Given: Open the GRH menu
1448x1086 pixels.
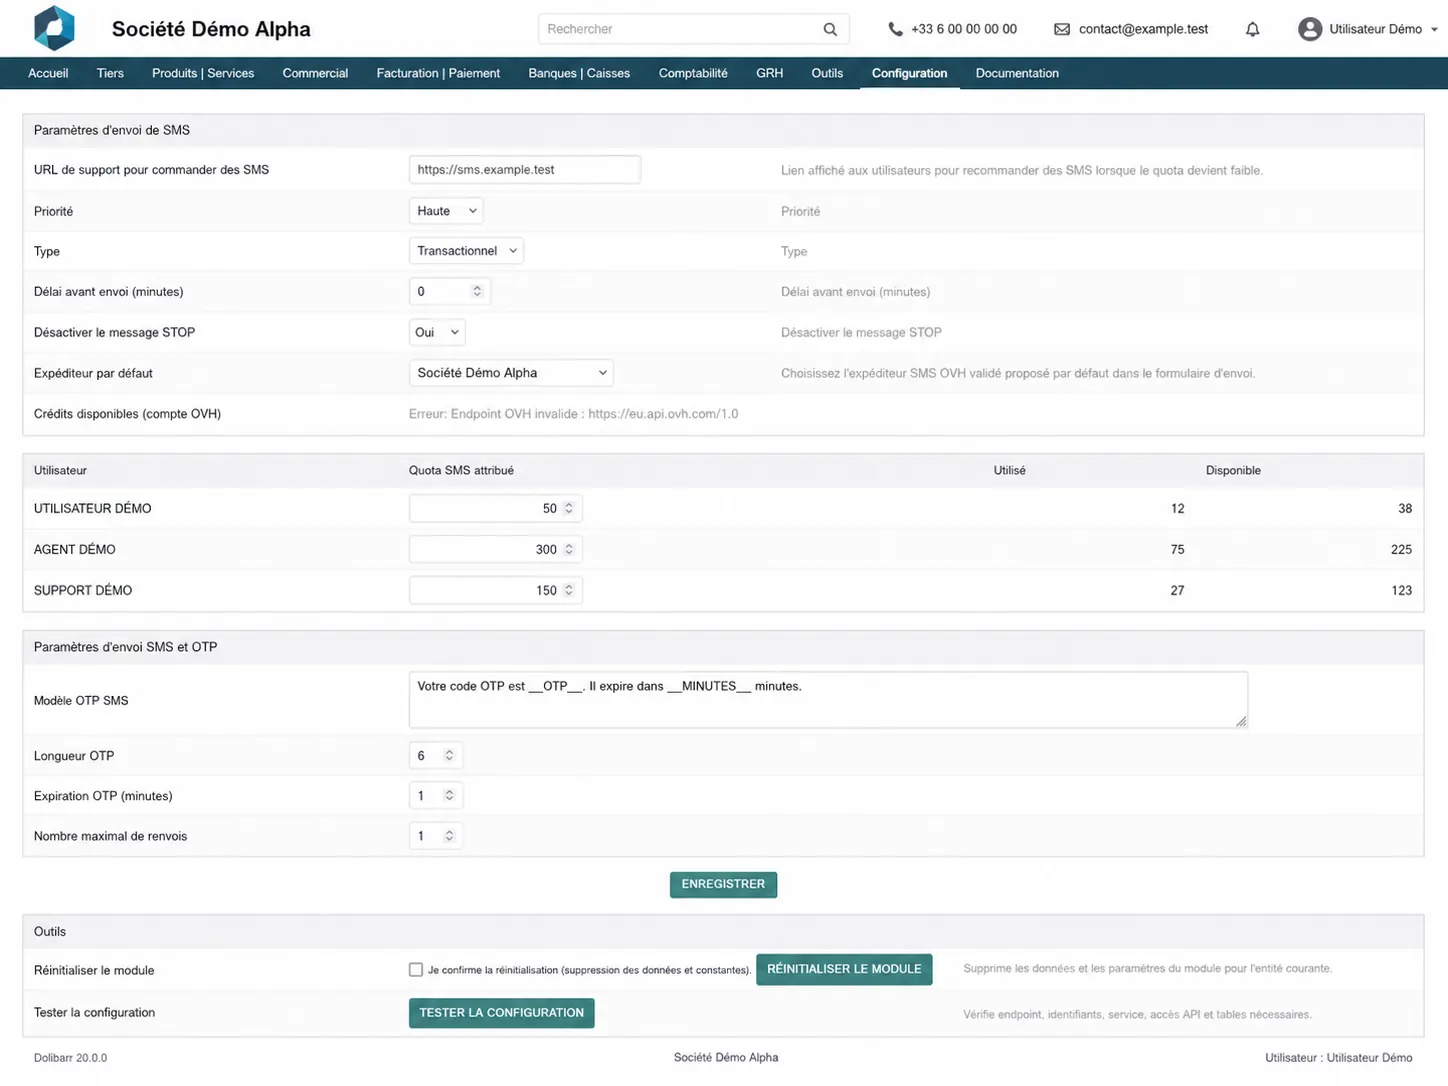Looking at the screenshot, I should coord(769,73).
